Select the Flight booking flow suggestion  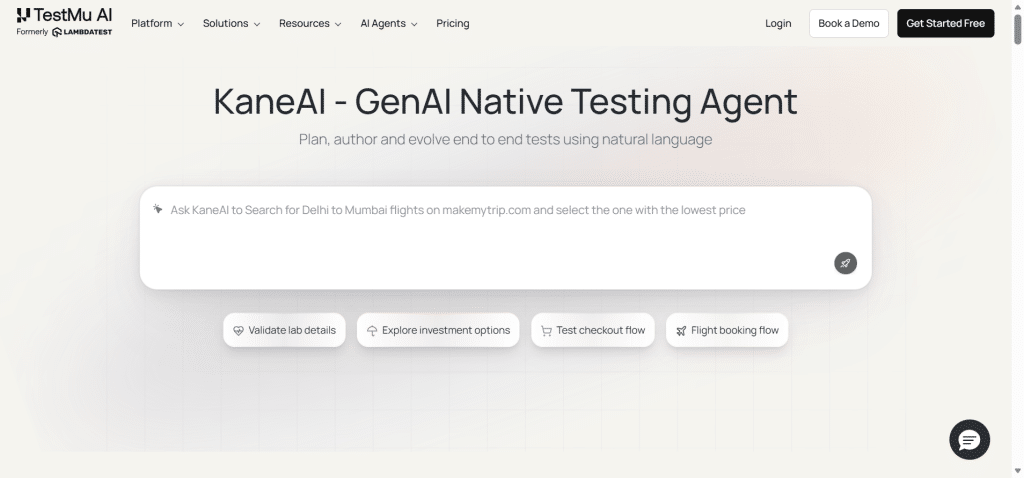[727, 330]
